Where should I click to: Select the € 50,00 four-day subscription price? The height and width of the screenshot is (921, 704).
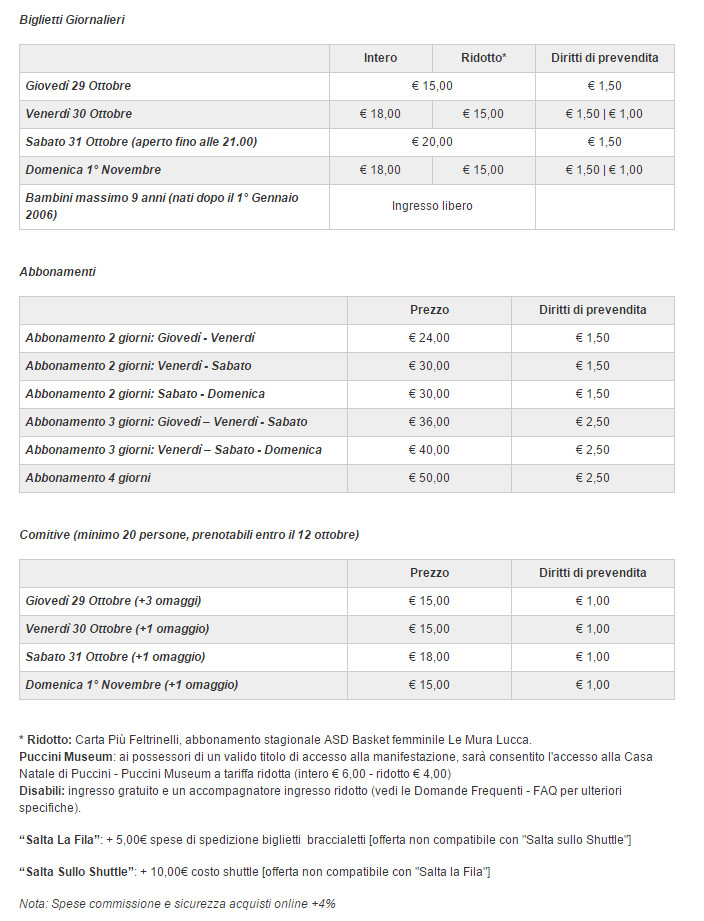[x=429, y=478]
